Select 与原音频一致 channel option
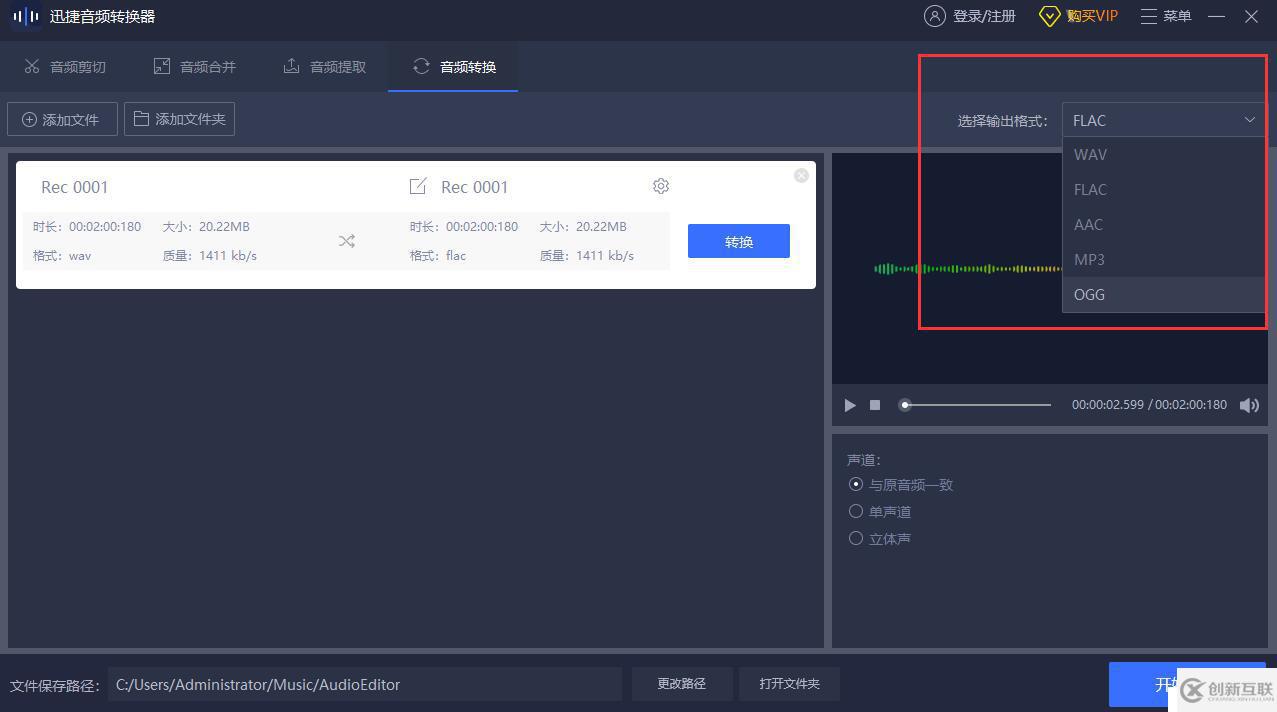 click(x=901, y=485)
